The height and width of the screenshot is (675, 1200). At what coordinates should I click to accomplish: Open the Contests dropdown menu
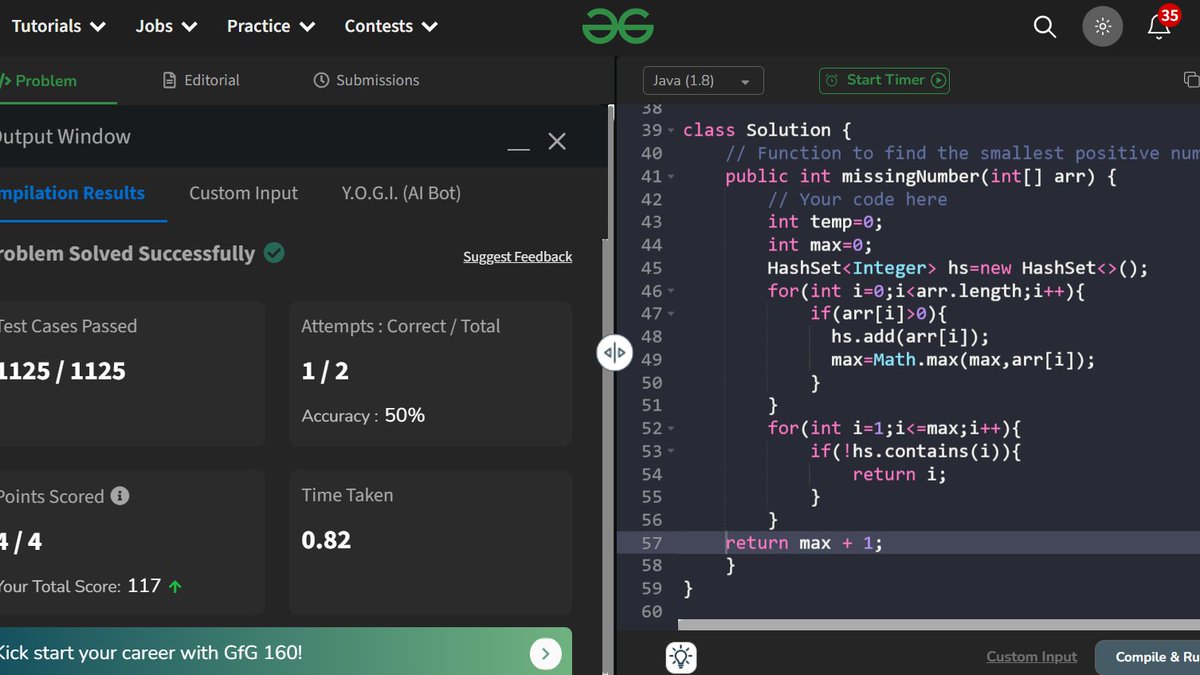[391, 26]
